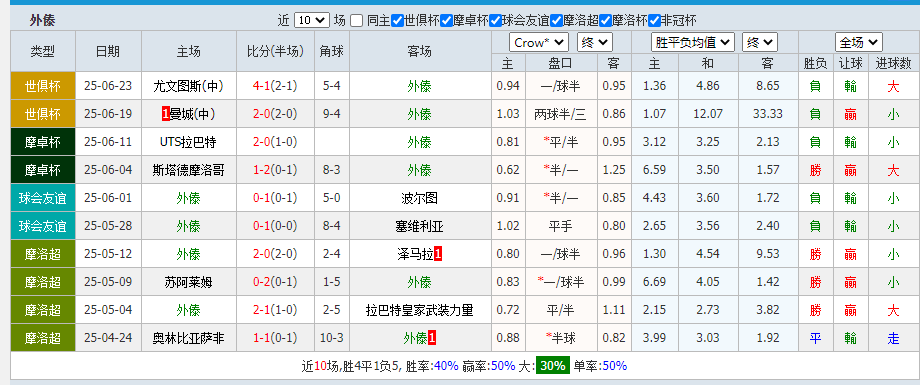
Task: Click away odds value 33.33
Action: pyautogui.click(x=768, y=114)
